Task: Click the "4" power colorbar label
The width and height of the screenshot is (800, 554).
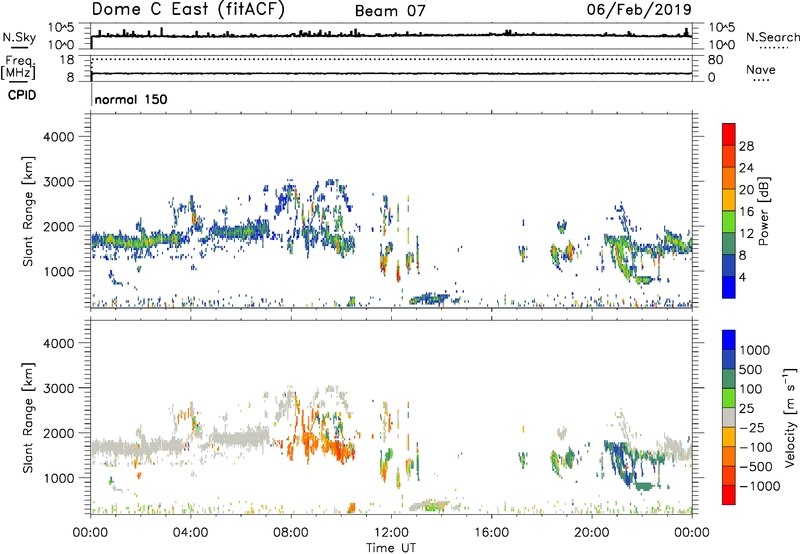Action: (x=742, y=277)
